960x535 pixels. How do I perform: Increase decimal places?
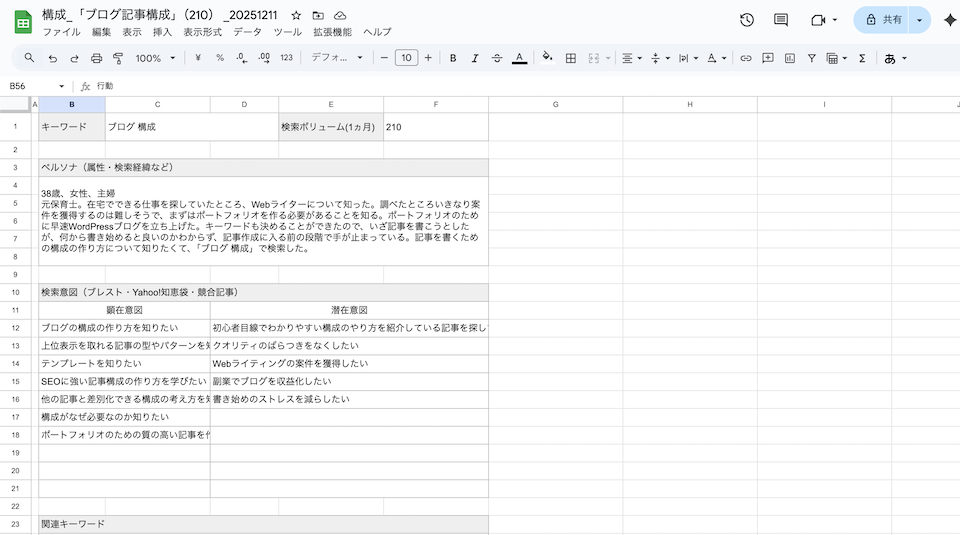coord(264,58)
